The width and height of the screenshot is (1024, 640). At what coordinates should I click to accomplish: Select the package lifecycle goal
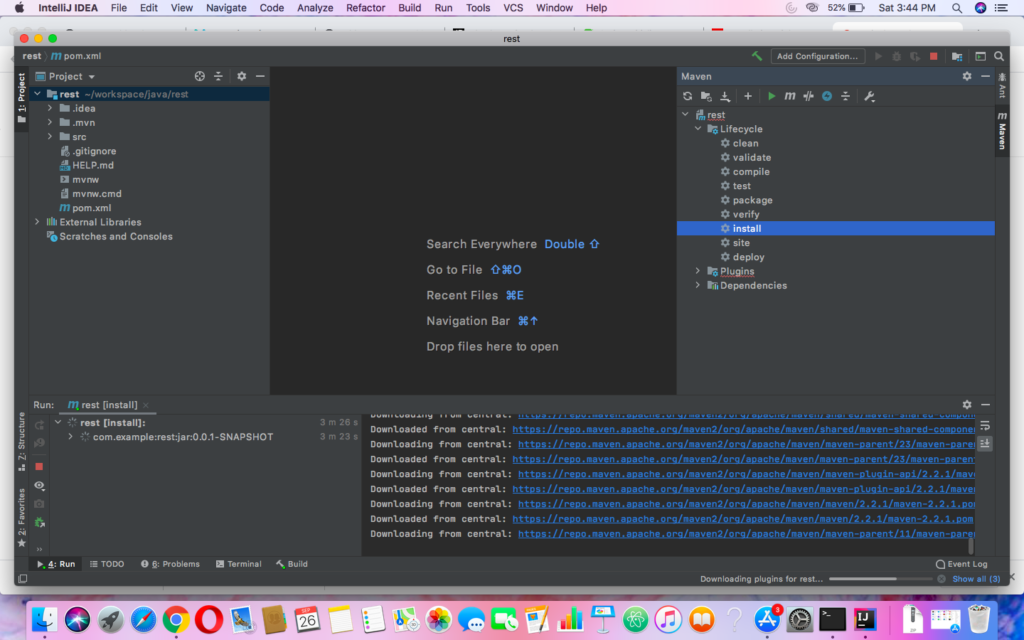click(752, 200)
